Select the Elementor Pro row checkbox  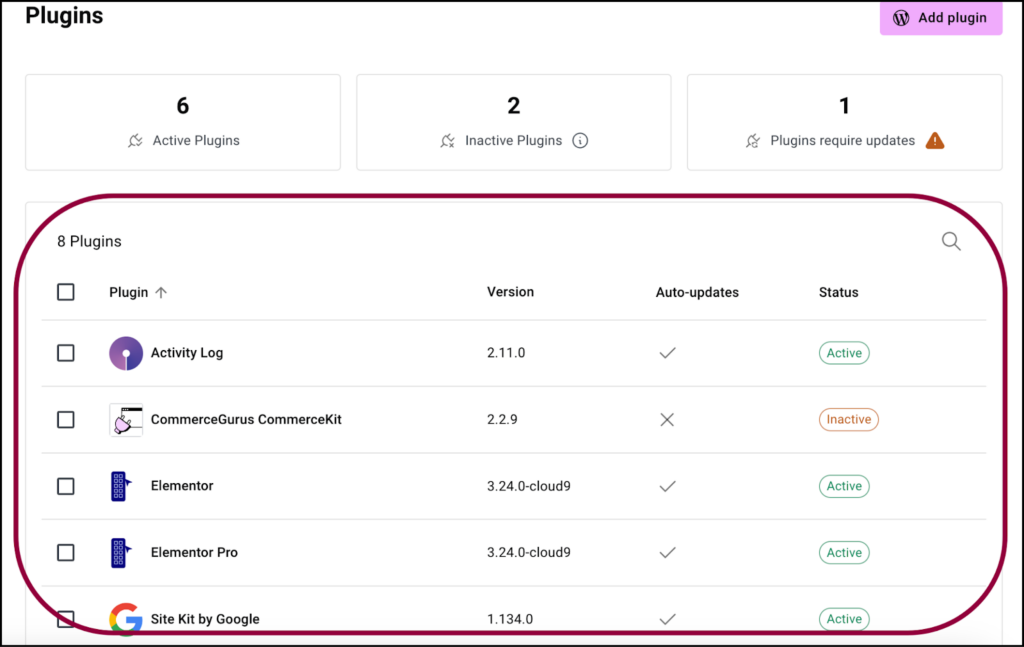point(66,553)
